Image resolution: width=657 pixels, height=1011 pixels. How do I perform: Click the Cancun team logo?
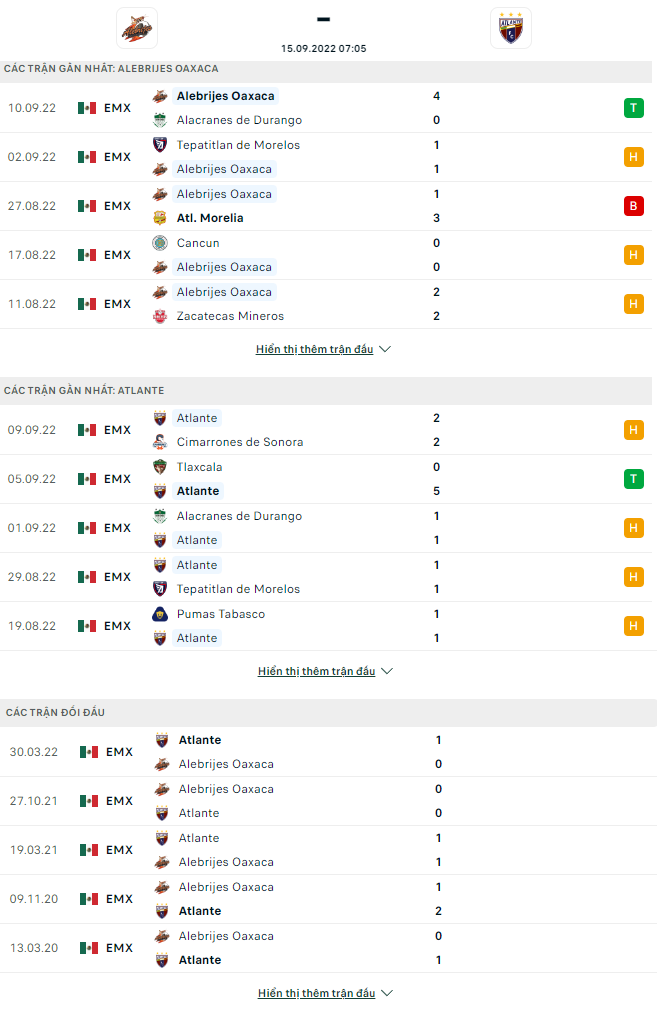click(x=160, y=243)
